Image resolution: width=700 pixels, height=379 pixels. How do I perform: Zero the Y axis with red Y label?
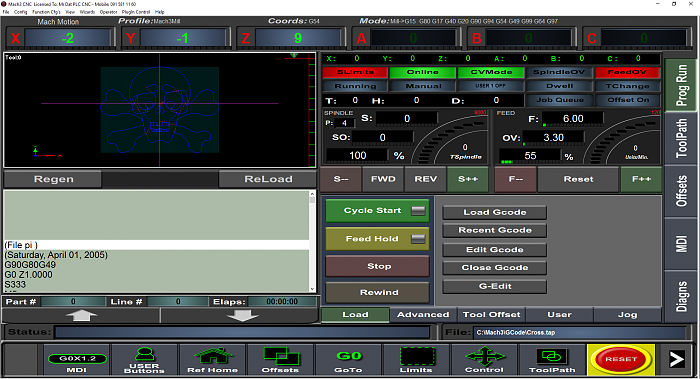pos(130,38)
